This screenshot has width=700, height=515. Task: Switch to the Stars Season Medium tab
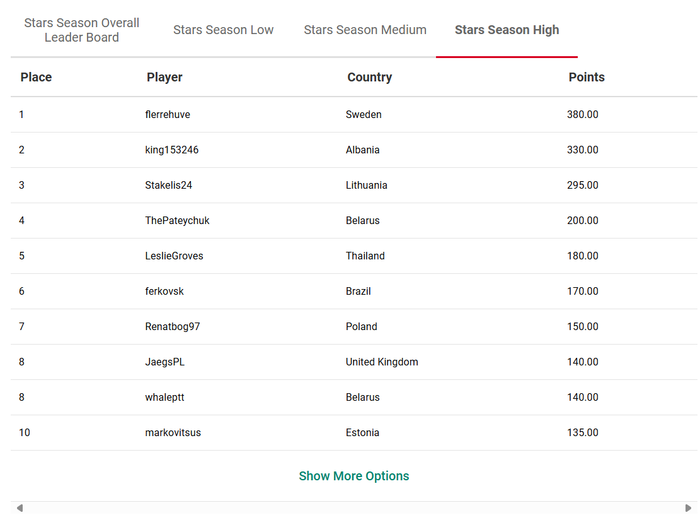coord(365,30)
